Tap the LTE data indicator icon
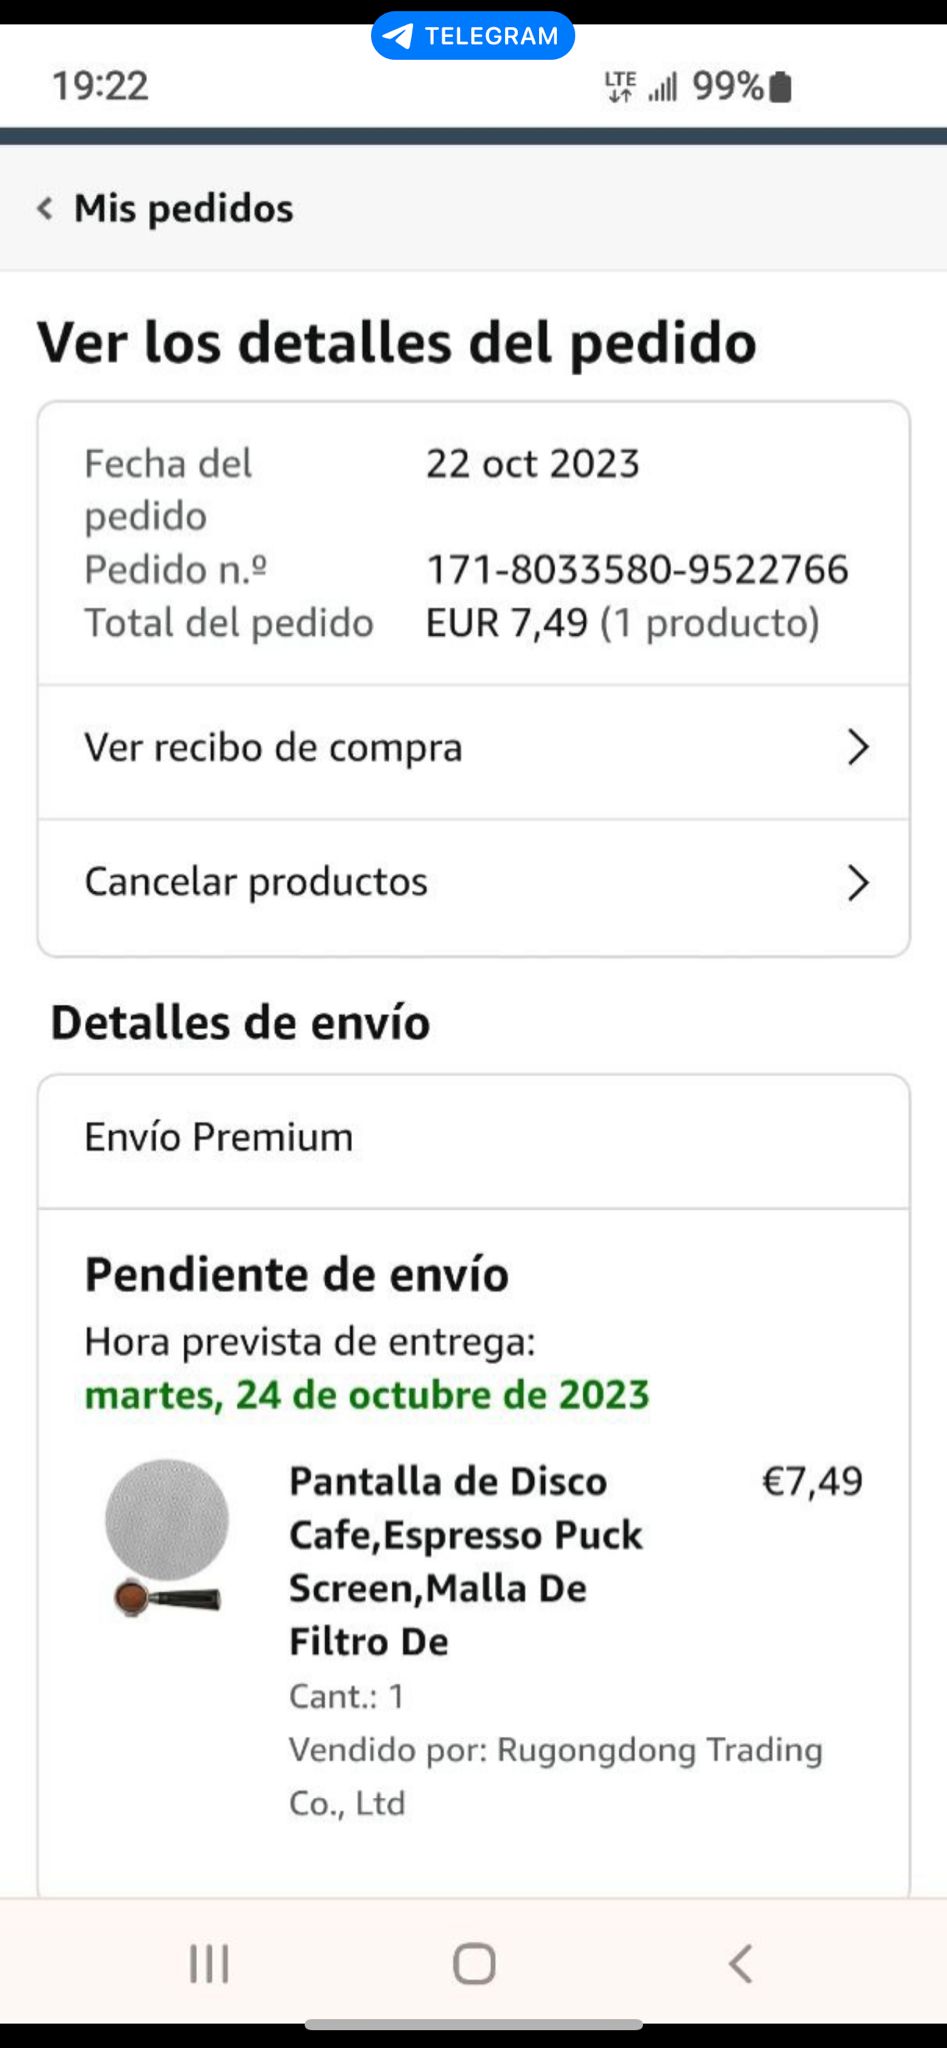 tap(620, 87)
